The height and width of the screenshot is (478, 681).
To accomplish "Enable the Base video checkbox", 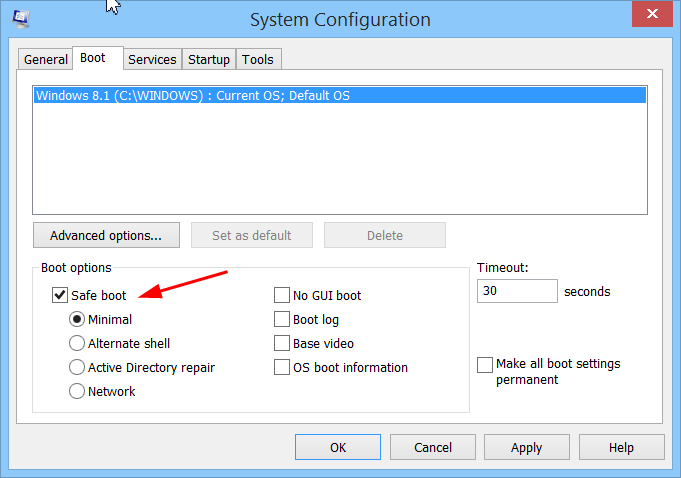I will click(282, 343).
